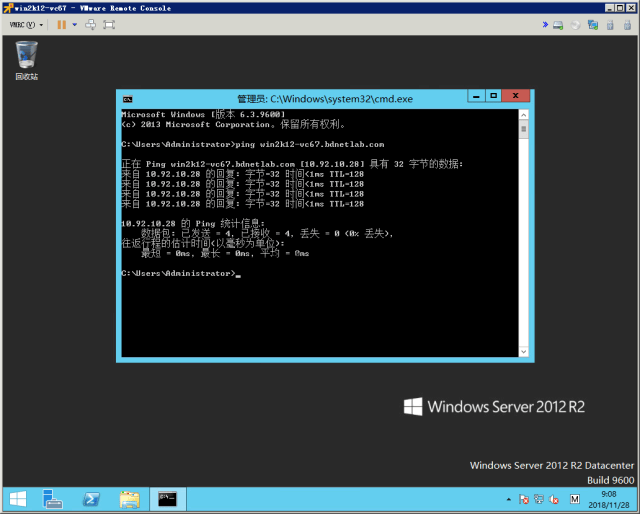Screen dimensions: 640x514
Task: Click the Send Ctrl+Alt+Del toolbar icon
Action: tap(91, 25)
